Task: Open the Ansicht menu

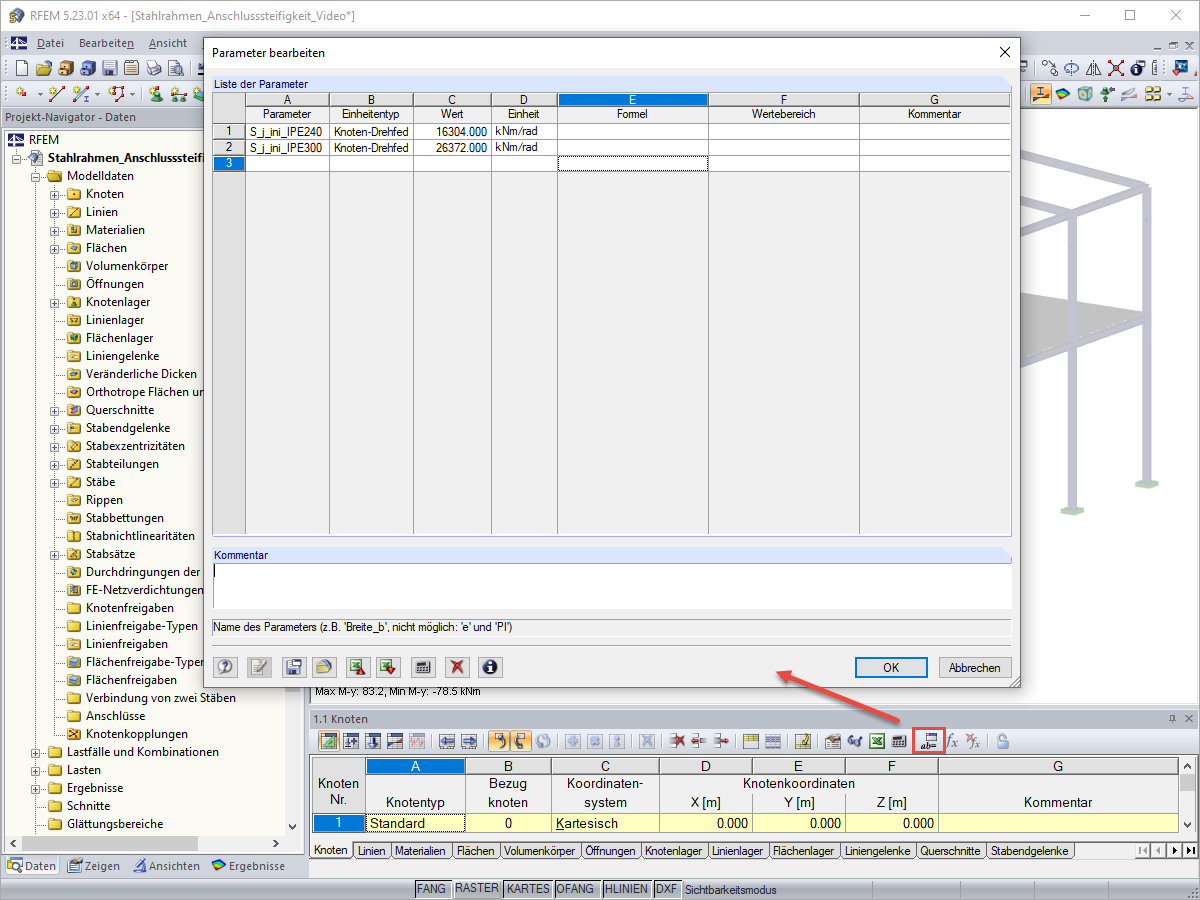Action: coord(167,43)
